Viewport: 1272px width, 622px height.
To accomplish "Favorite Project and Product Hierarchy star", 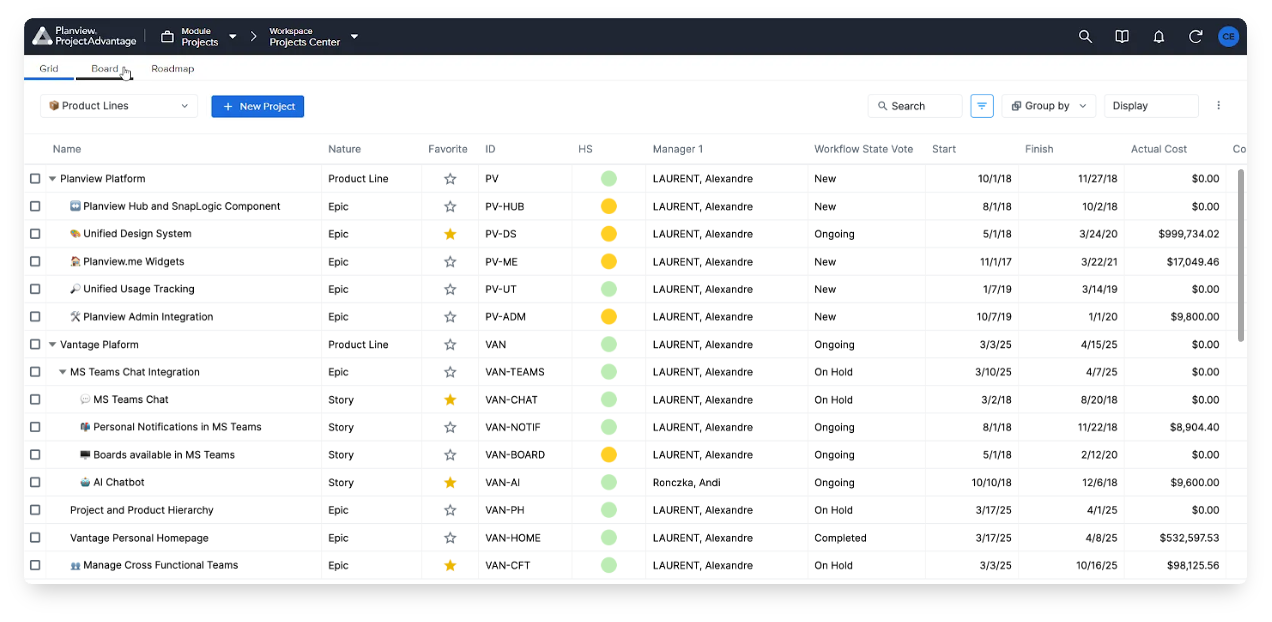I will click(x=450, y=510).
